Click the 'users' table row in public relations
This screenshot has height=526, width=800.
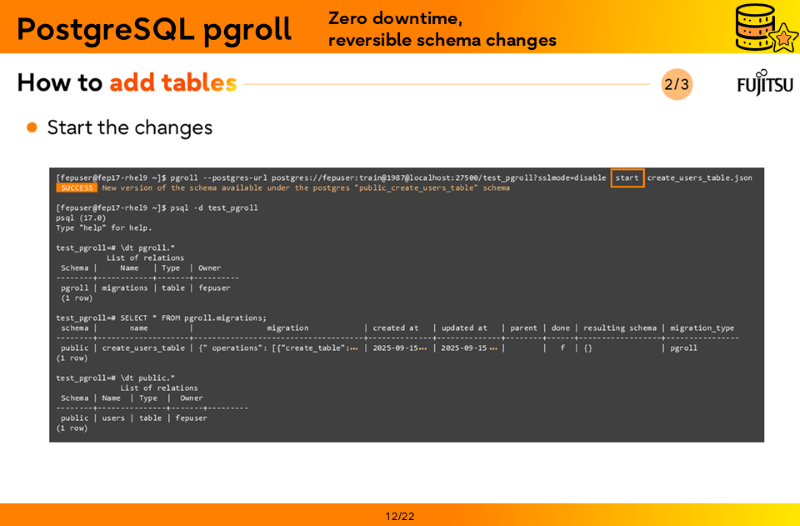(x=113, y=418)
